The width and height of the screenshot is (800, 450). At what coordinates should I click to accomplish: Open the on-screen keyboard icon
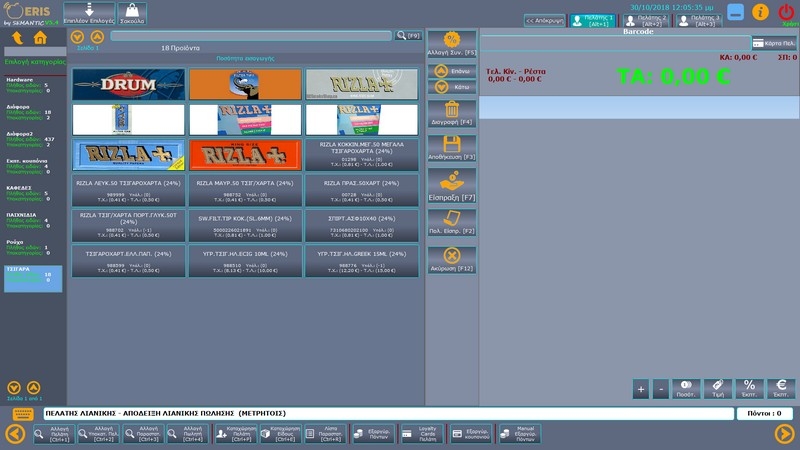23,414
